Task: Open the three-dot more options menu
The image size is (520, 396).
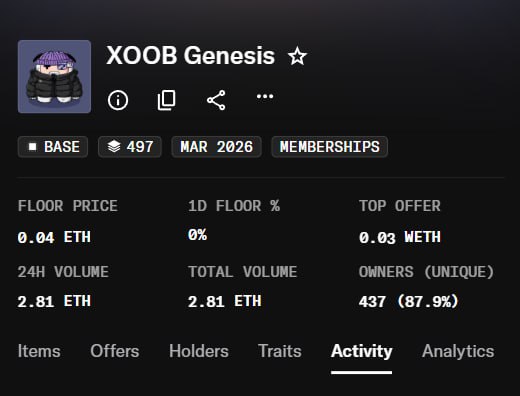Action: click(265, 97)
